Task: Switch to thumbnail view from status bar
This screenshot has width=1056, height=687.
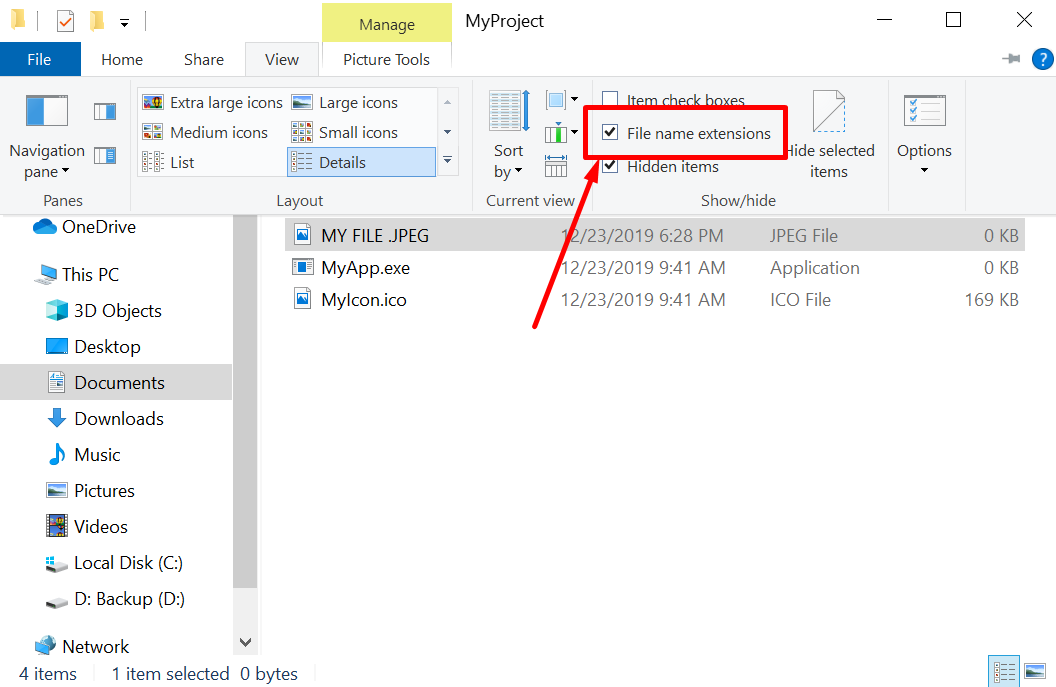Action: click(1037, 670)
